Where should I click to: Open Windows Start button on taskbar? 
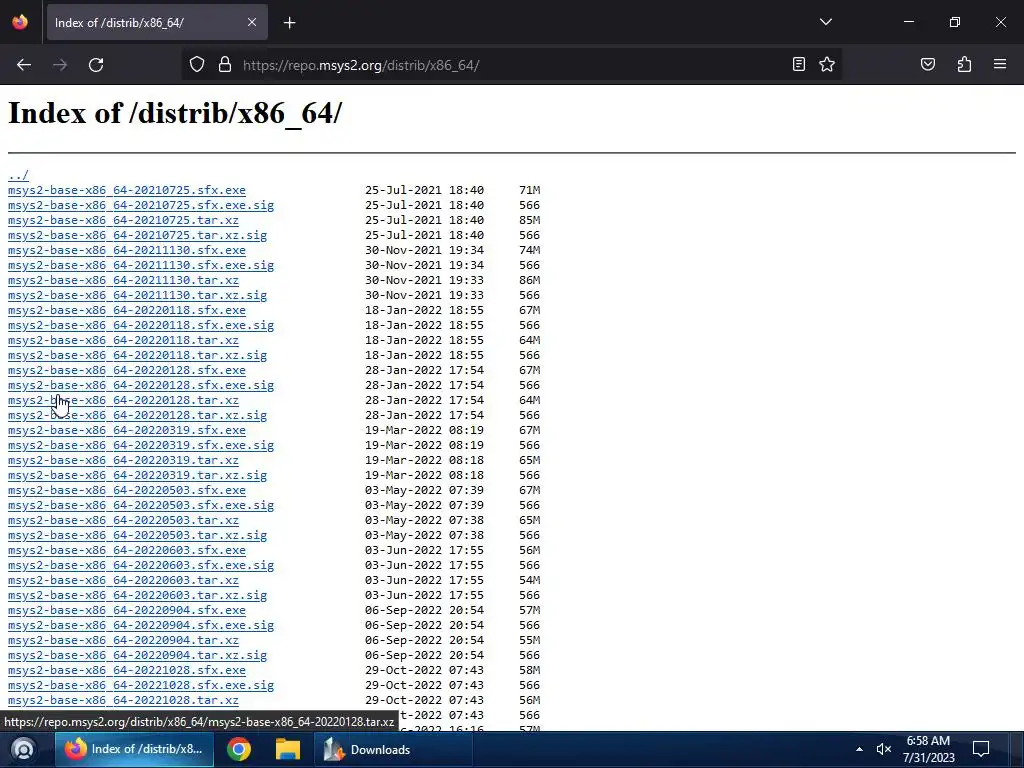click(23, 750)
